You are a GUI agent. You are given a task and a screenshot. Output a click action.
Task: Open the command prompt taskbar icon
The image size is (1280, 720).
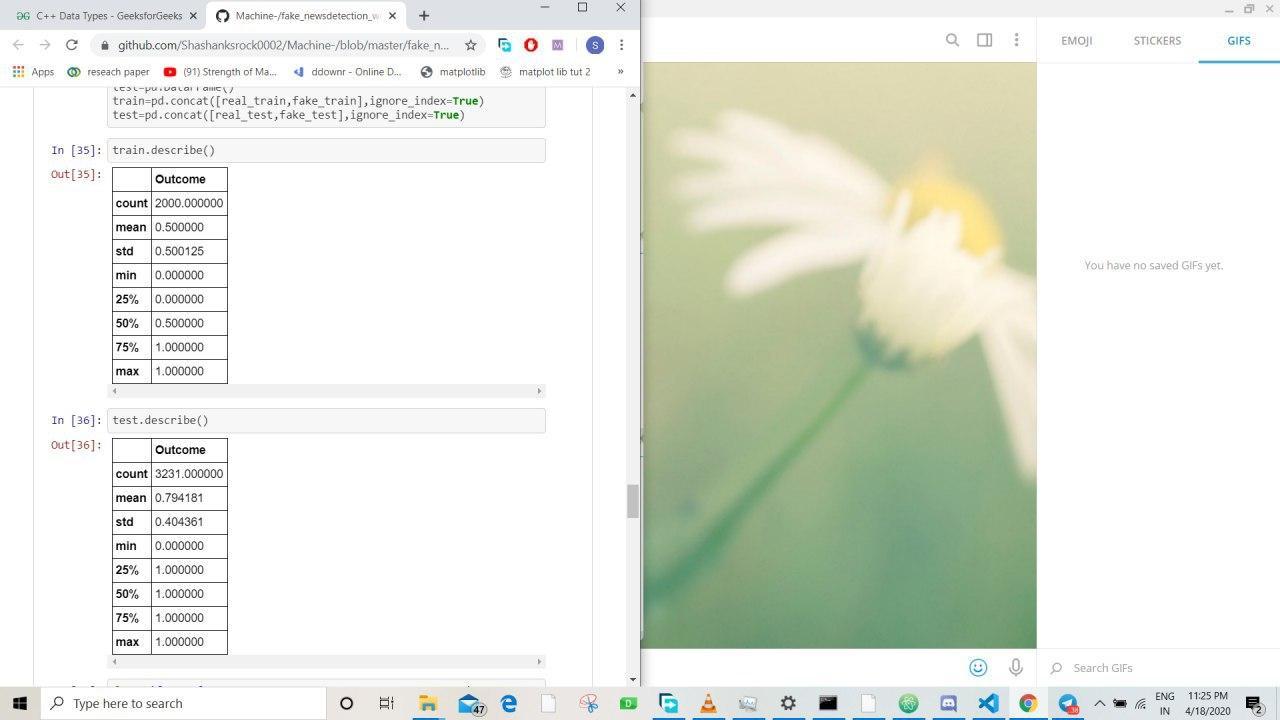coord(828,703)
